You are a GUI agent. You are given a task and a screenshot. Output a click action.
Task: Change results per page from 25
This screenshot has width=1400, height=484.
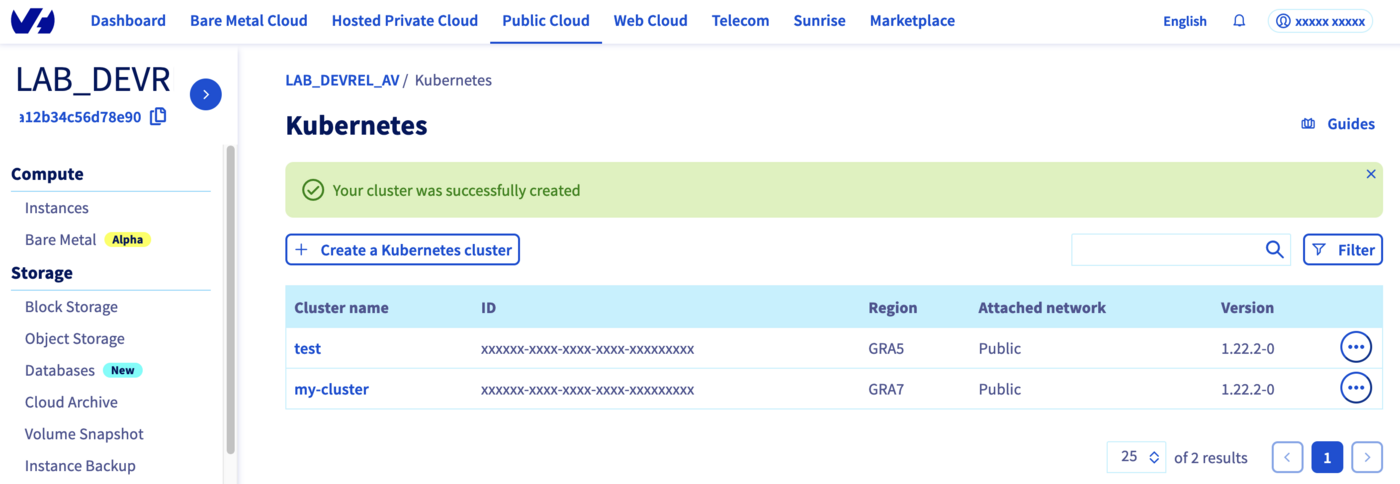(1136, 457)
